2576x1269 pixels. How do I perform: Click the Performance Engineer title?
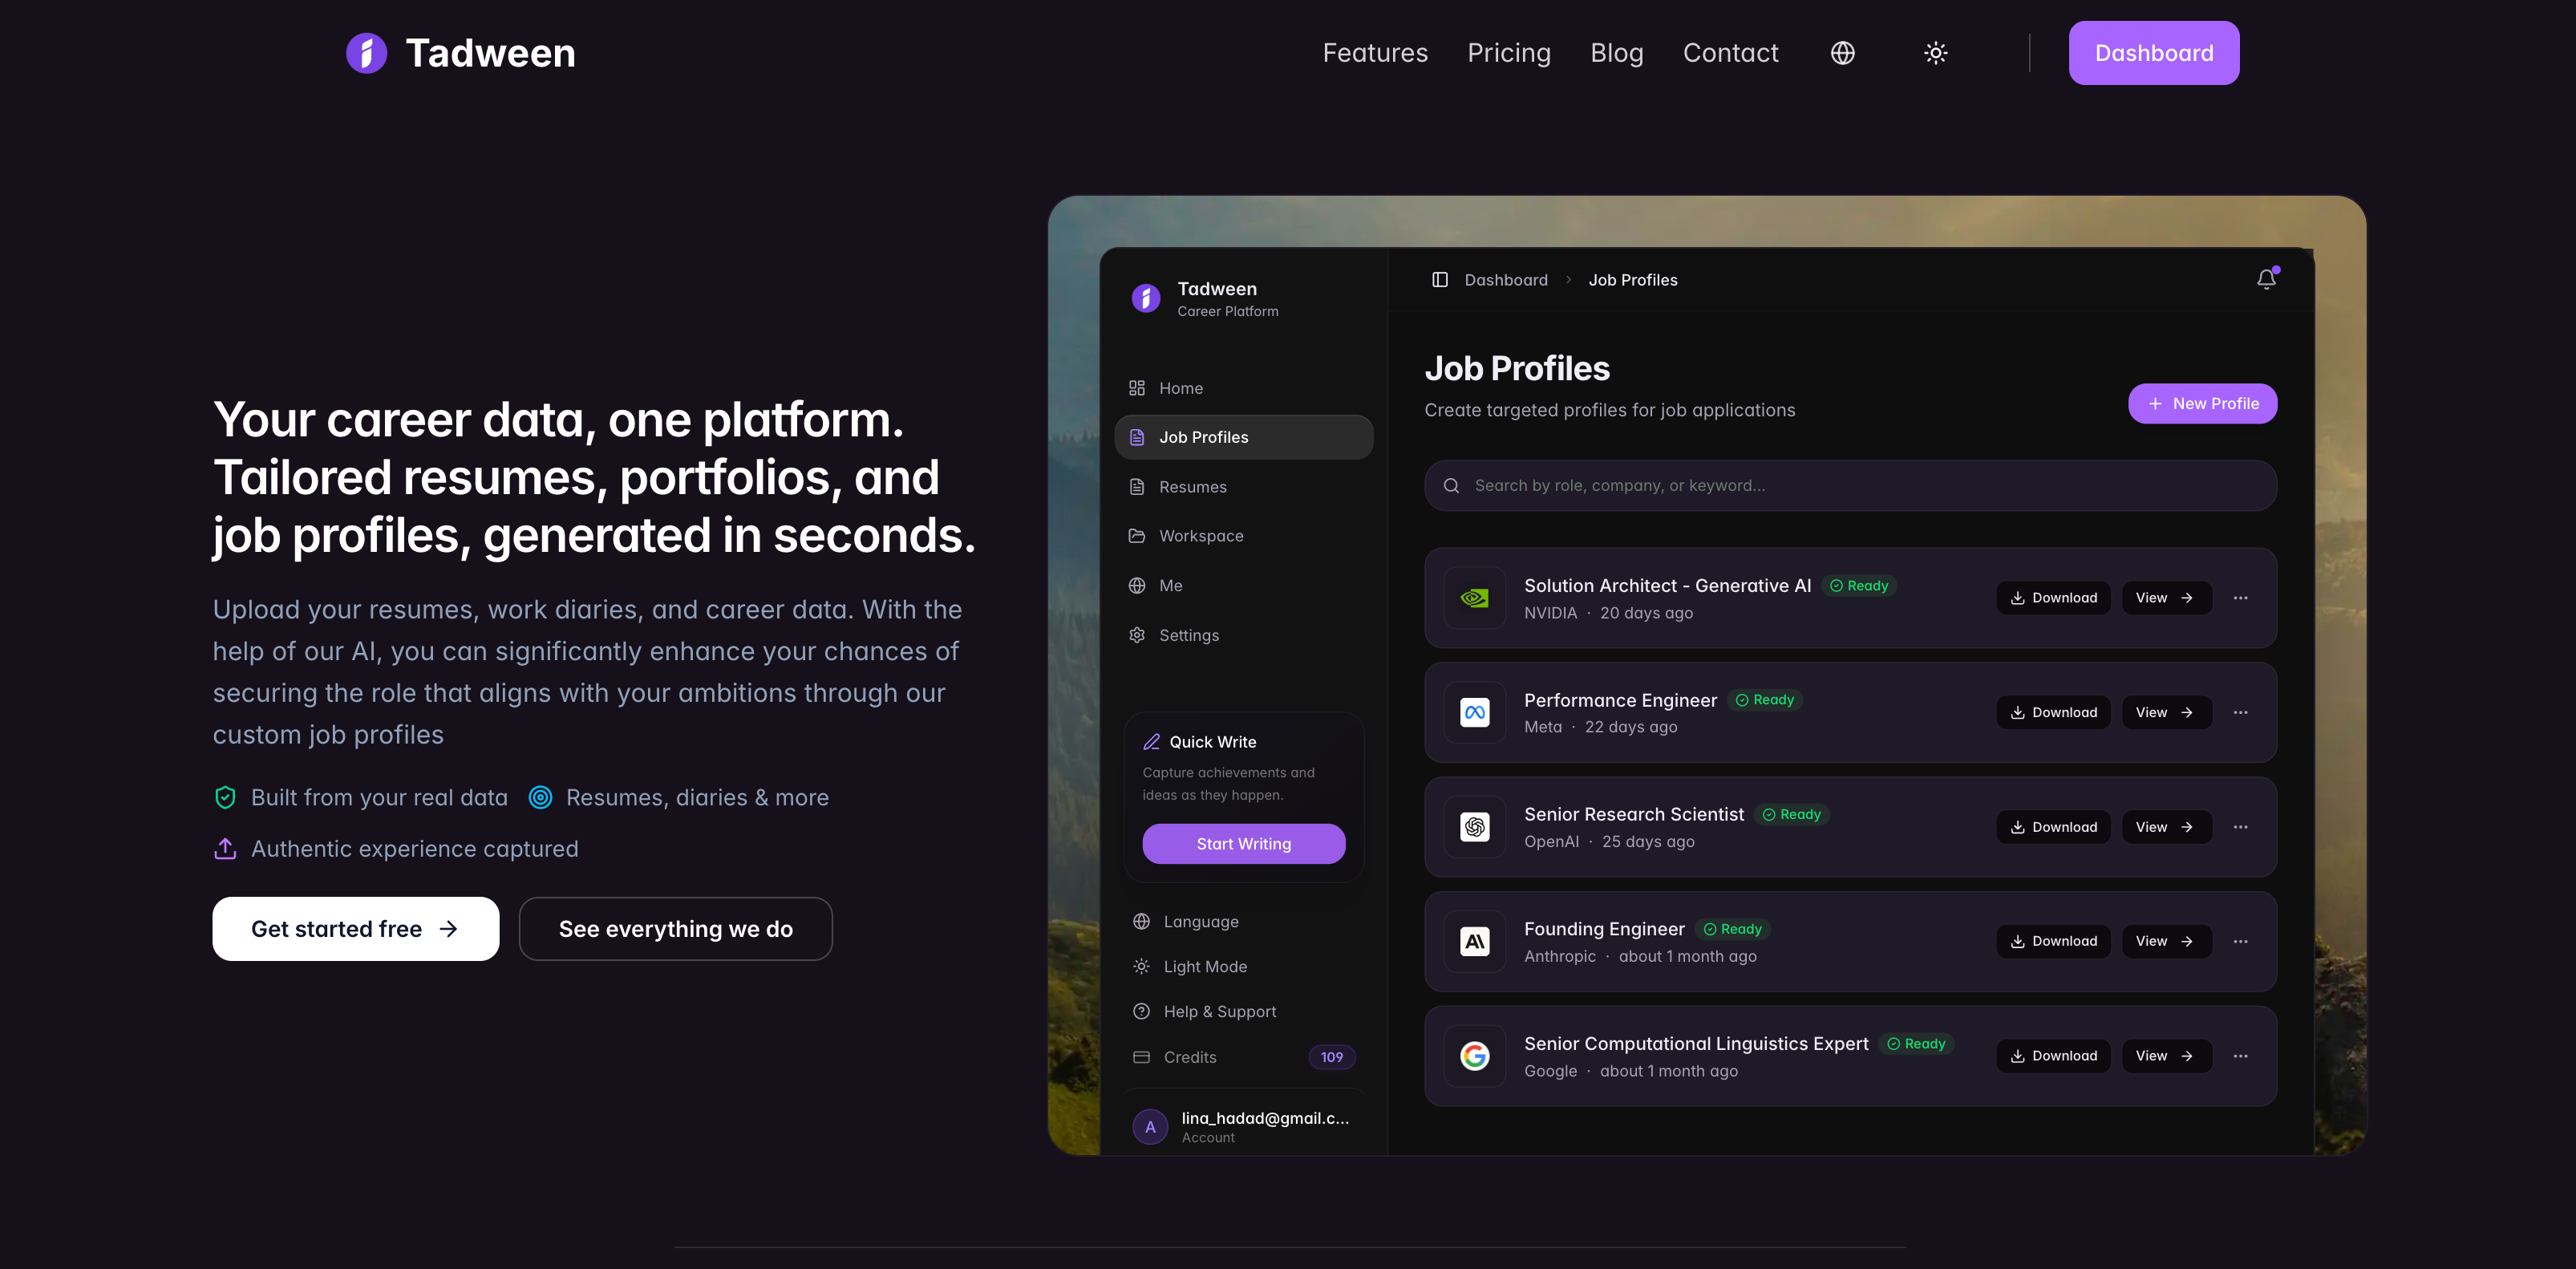coord(1620,700)
